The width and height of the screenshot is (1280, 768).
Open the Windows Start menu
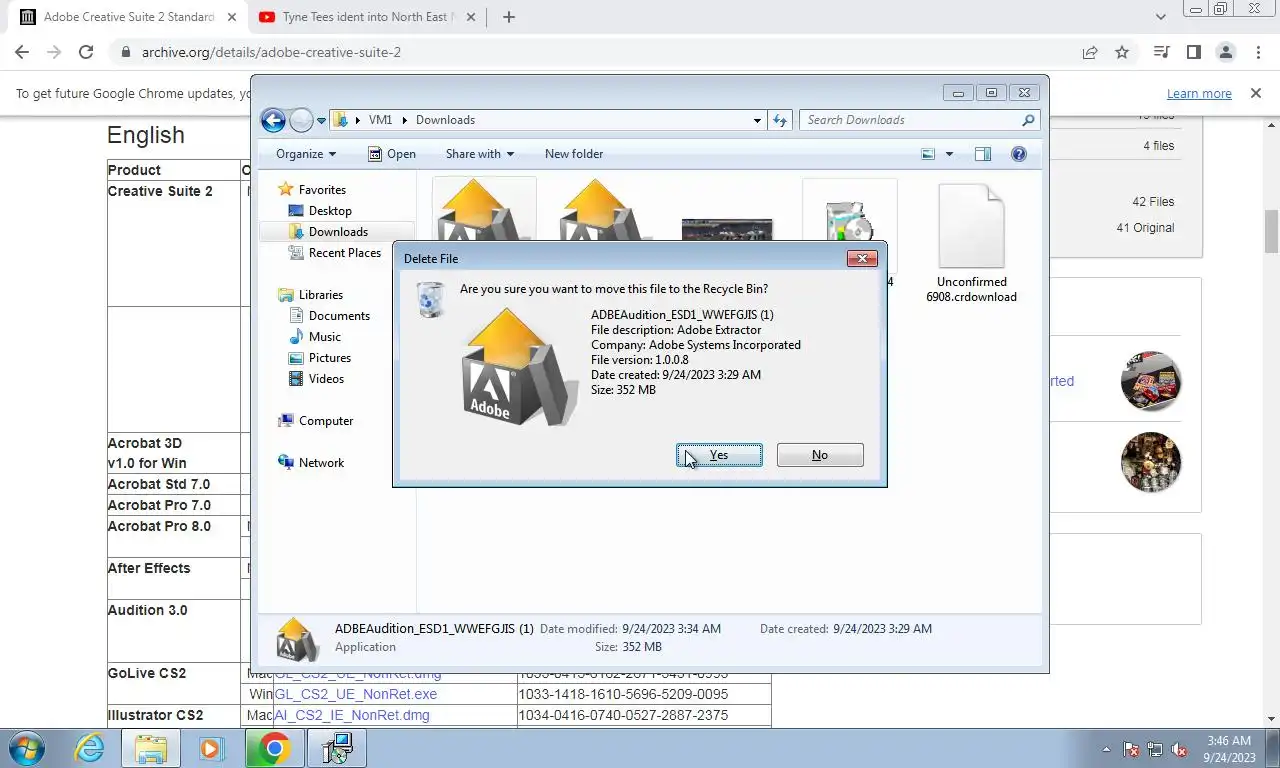27,748
